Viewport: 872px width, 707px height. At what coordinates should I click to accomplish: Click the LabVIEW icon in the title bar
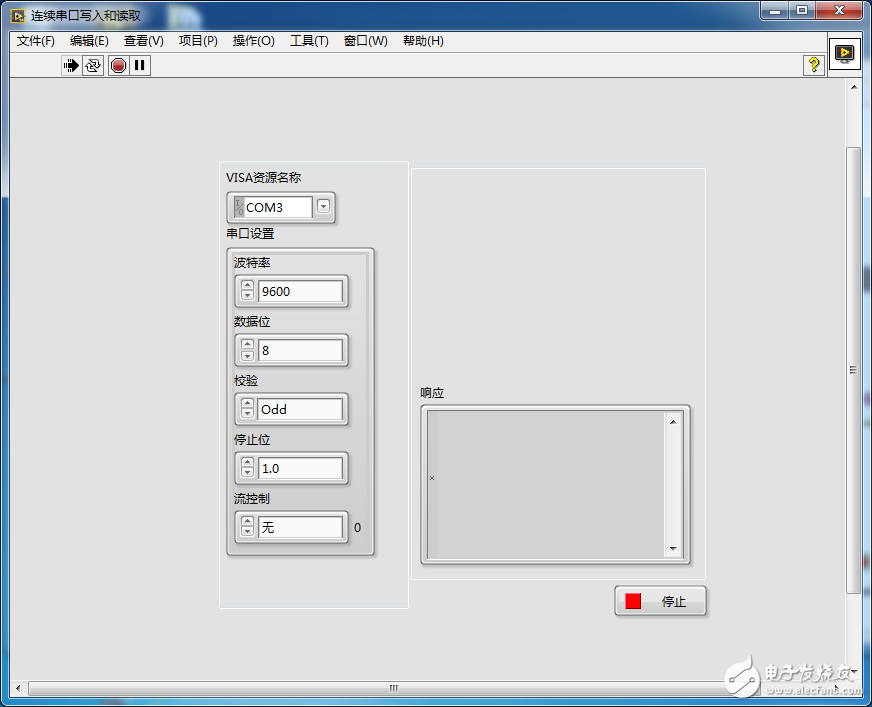[x=18, y=16]
